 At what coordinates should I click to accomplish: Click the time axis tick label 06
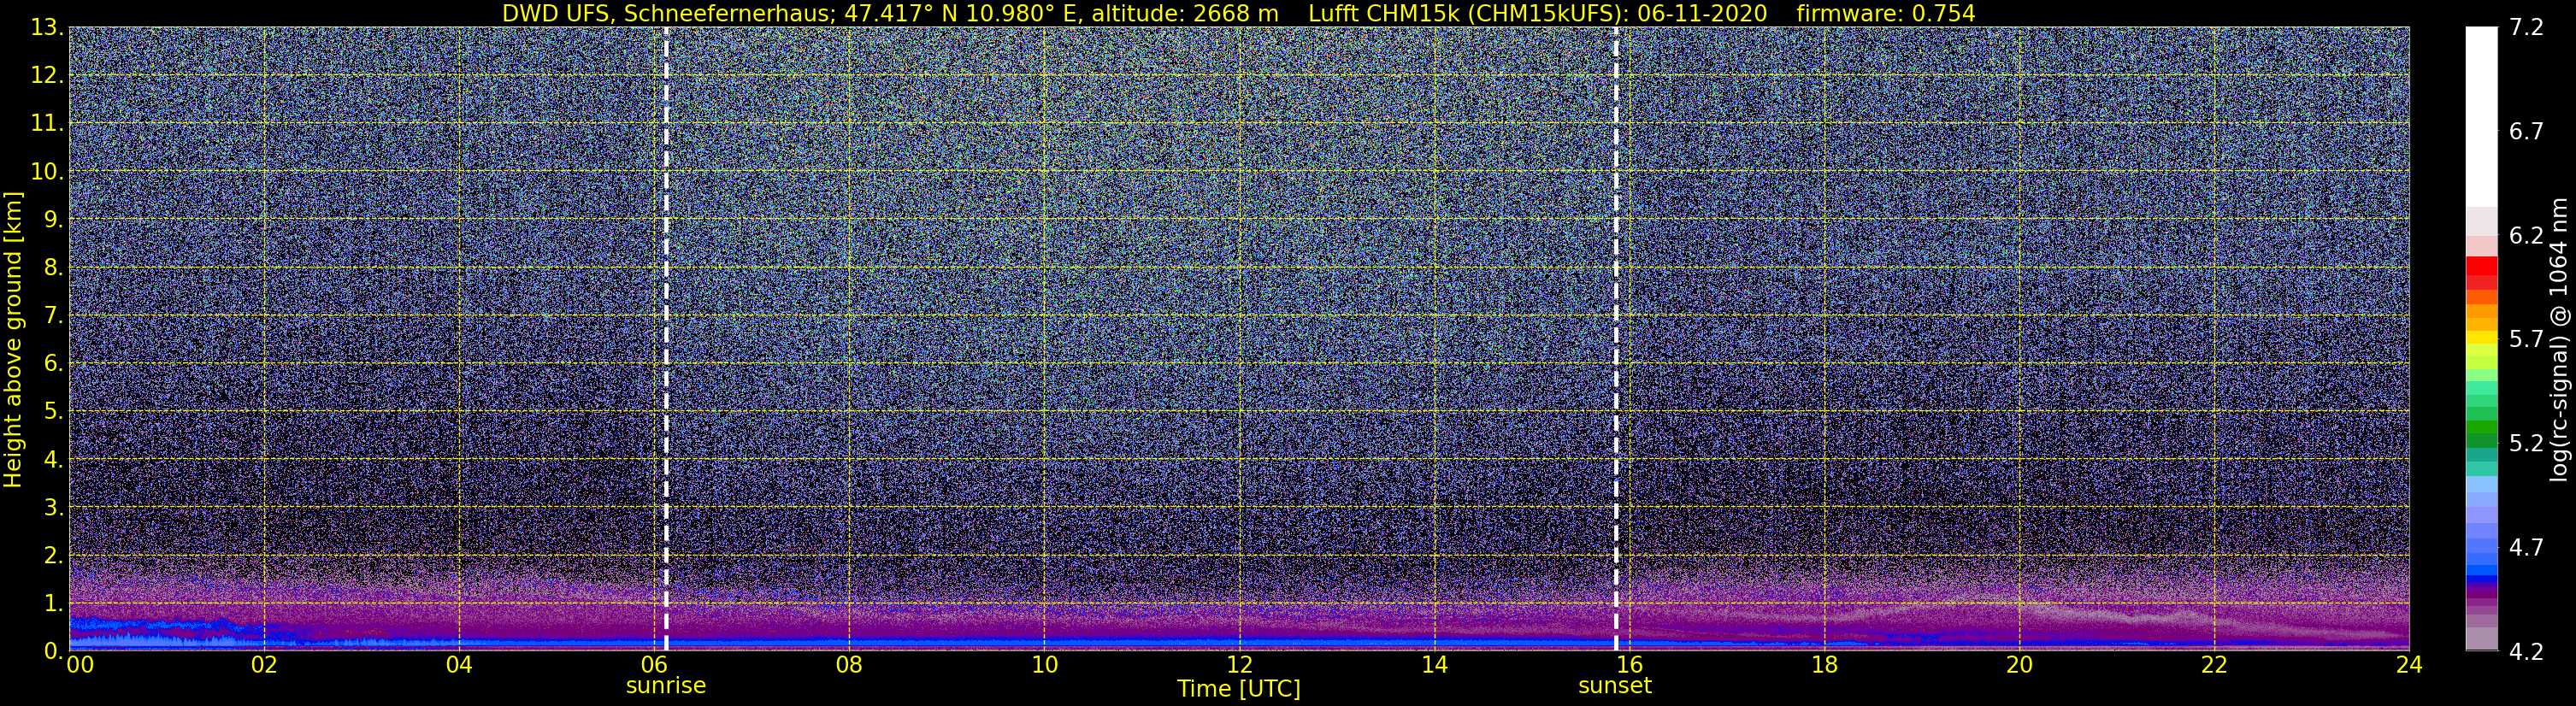coord(654,666)
